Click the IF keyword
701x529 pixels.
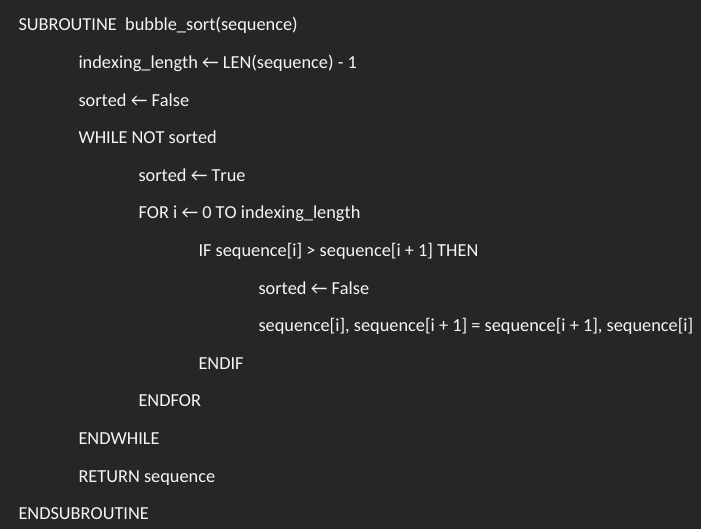(205, 250)
